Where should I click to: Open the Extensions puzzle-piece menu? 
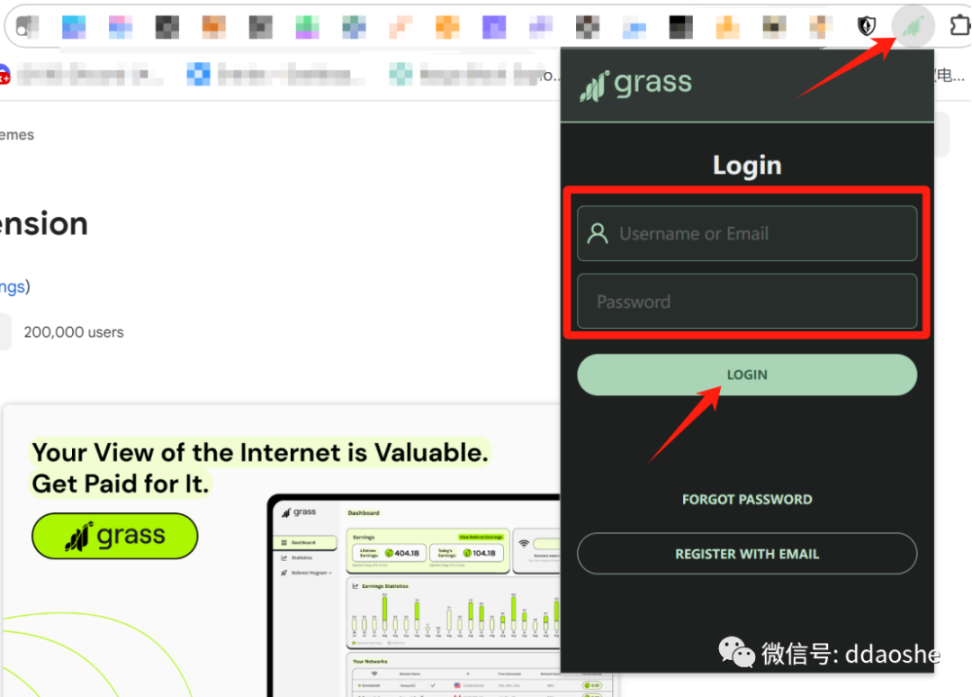tap(958, 27)
